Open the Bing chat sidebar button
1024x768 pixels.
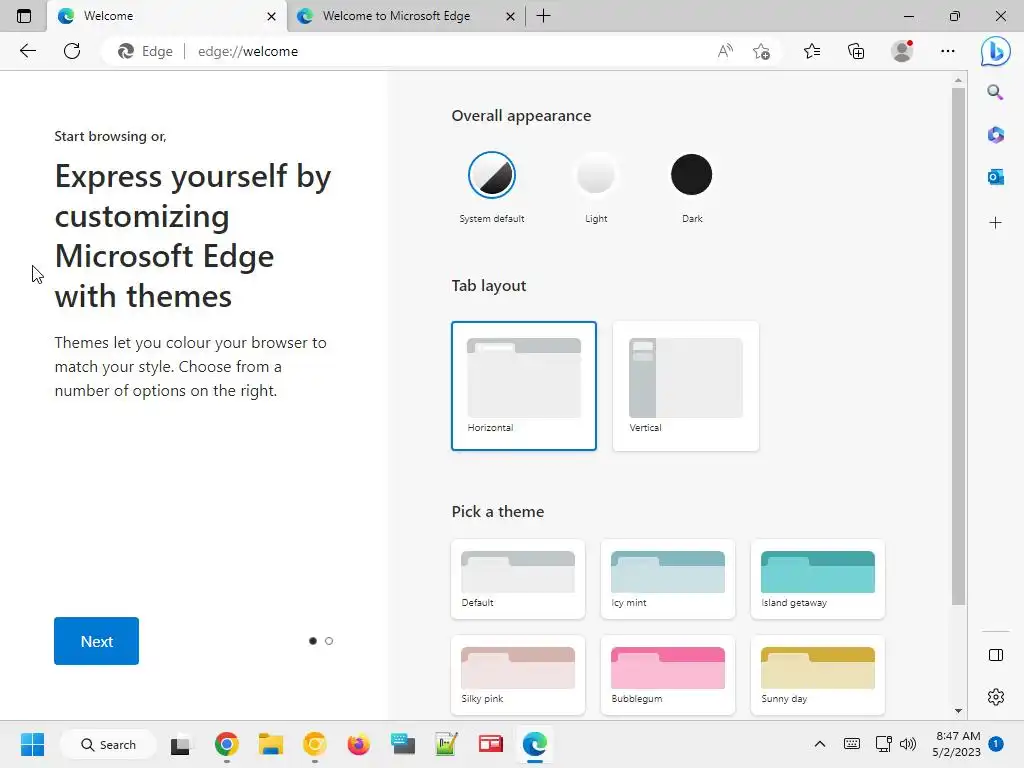[x=995, y=51]
